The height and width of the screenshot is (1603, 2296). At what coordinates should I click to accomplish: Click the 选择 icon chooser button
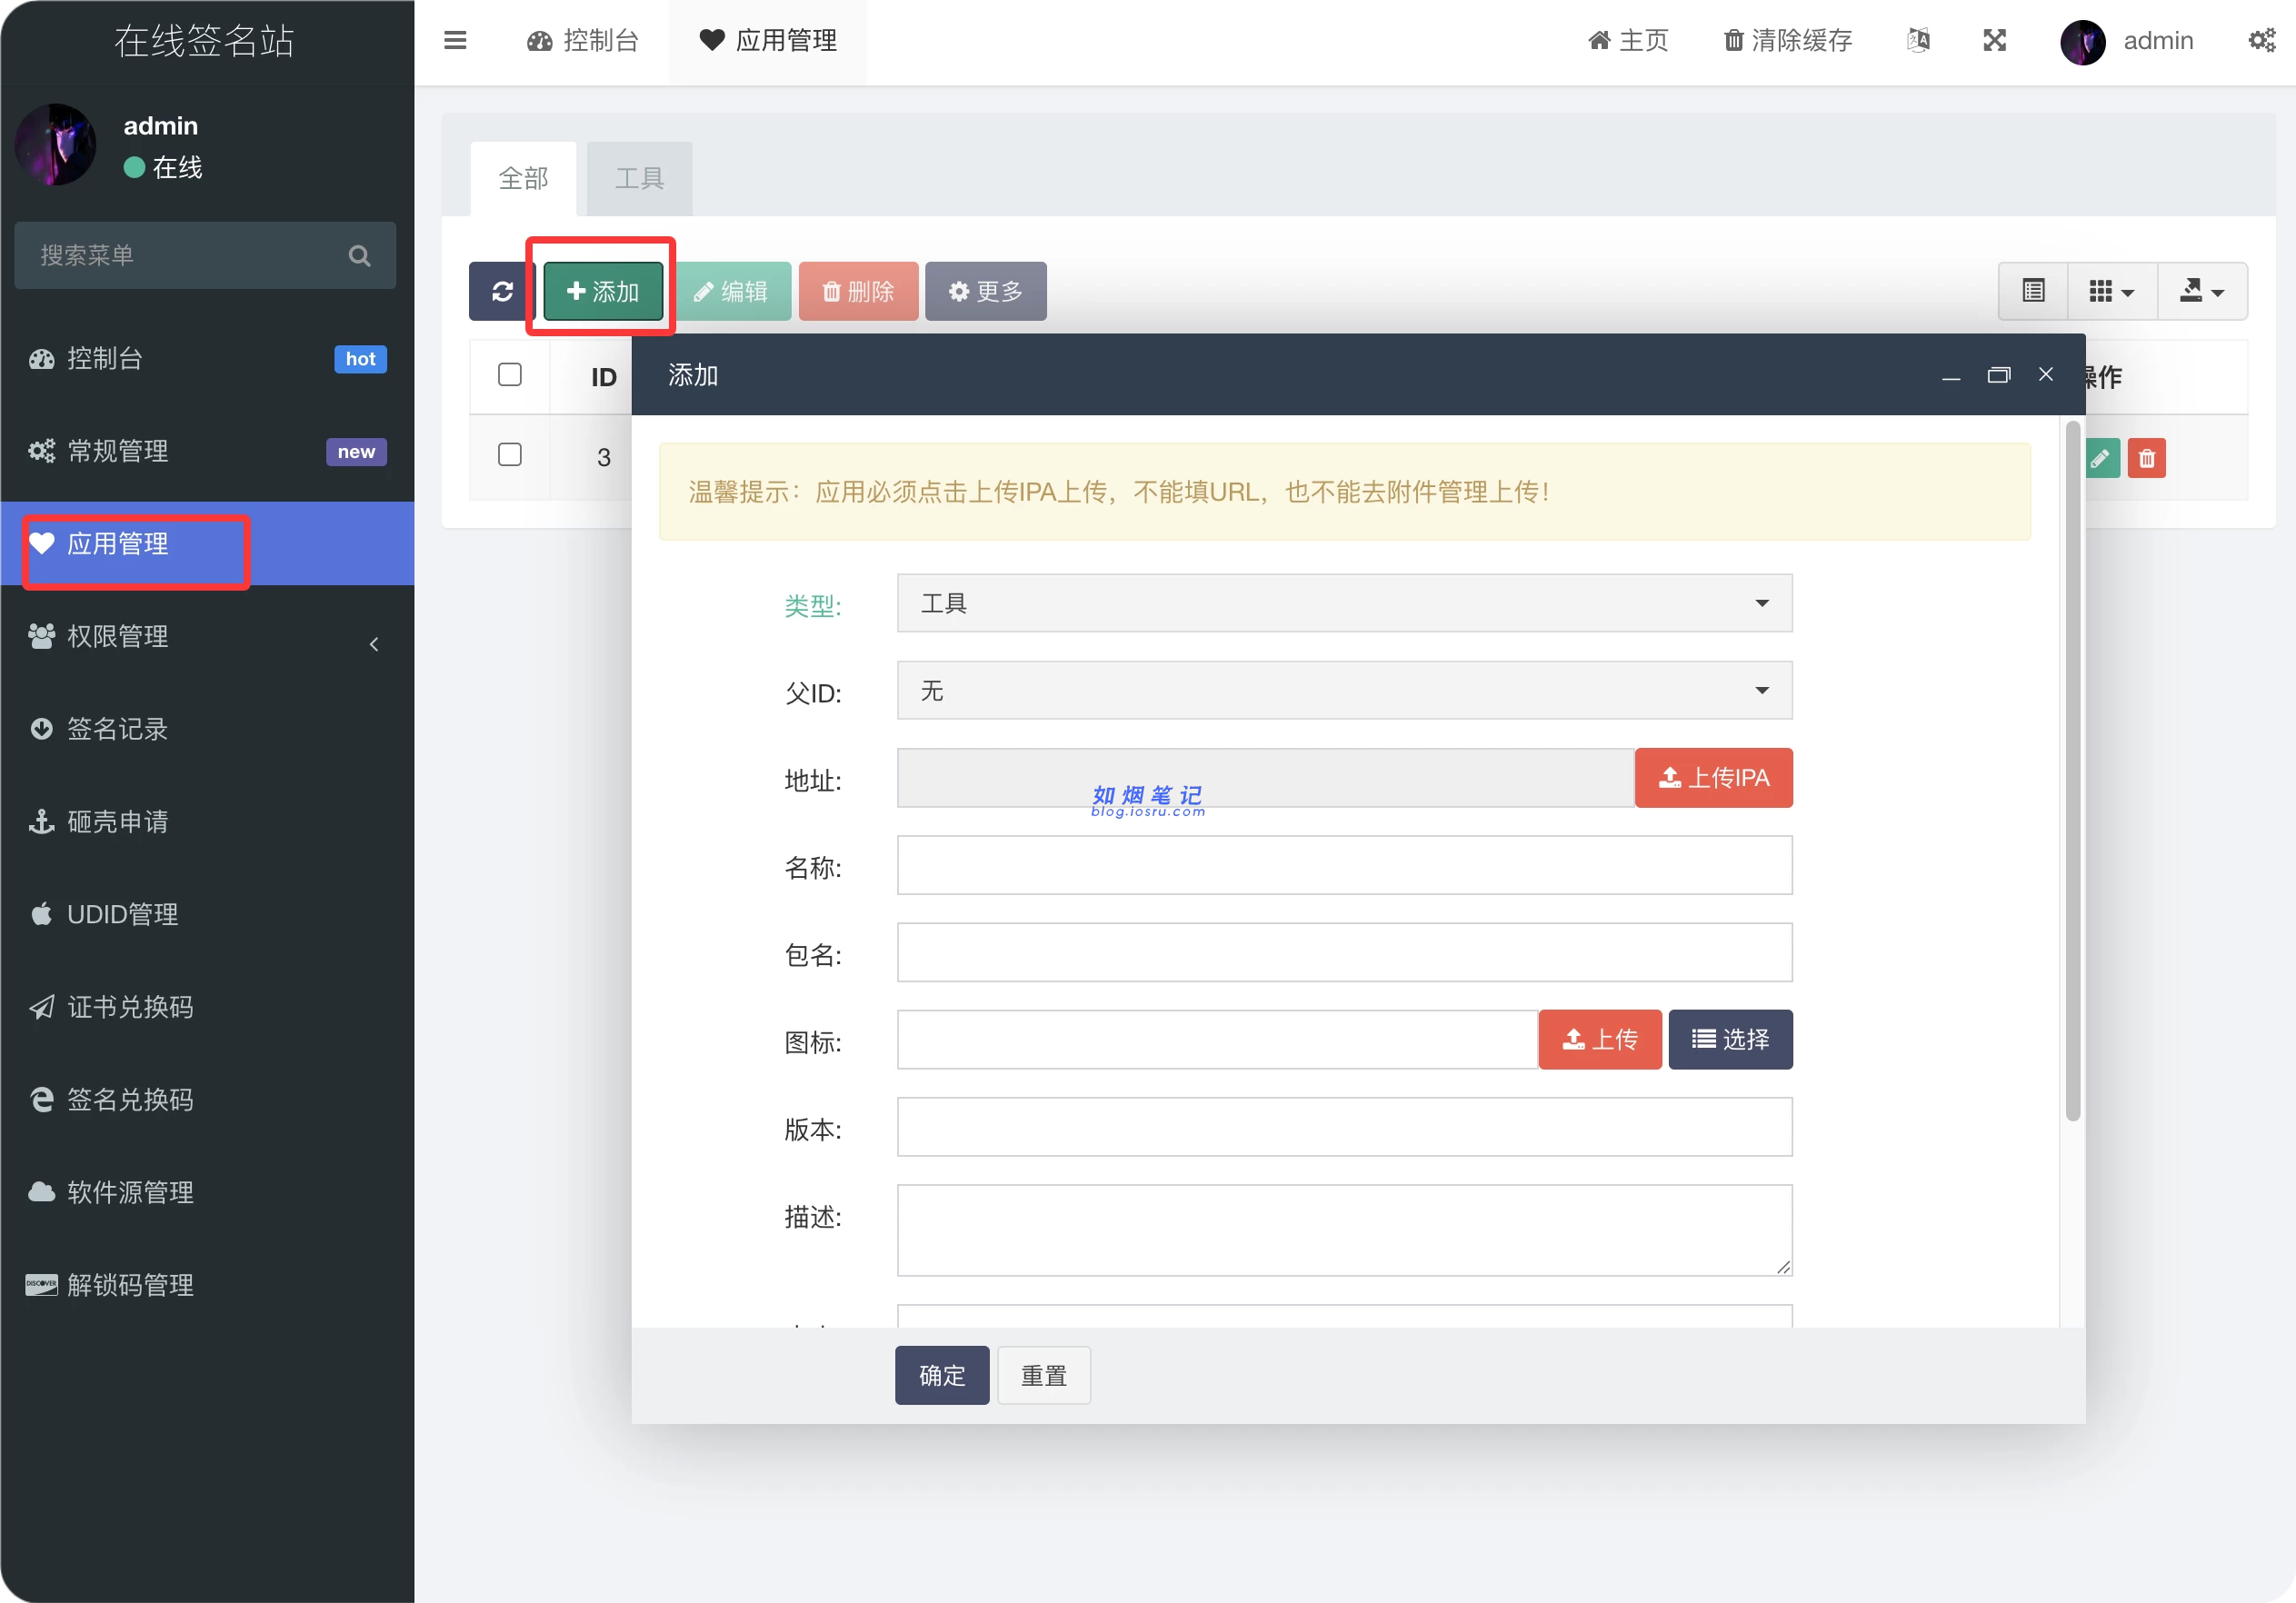(x=1730, y=1040)
